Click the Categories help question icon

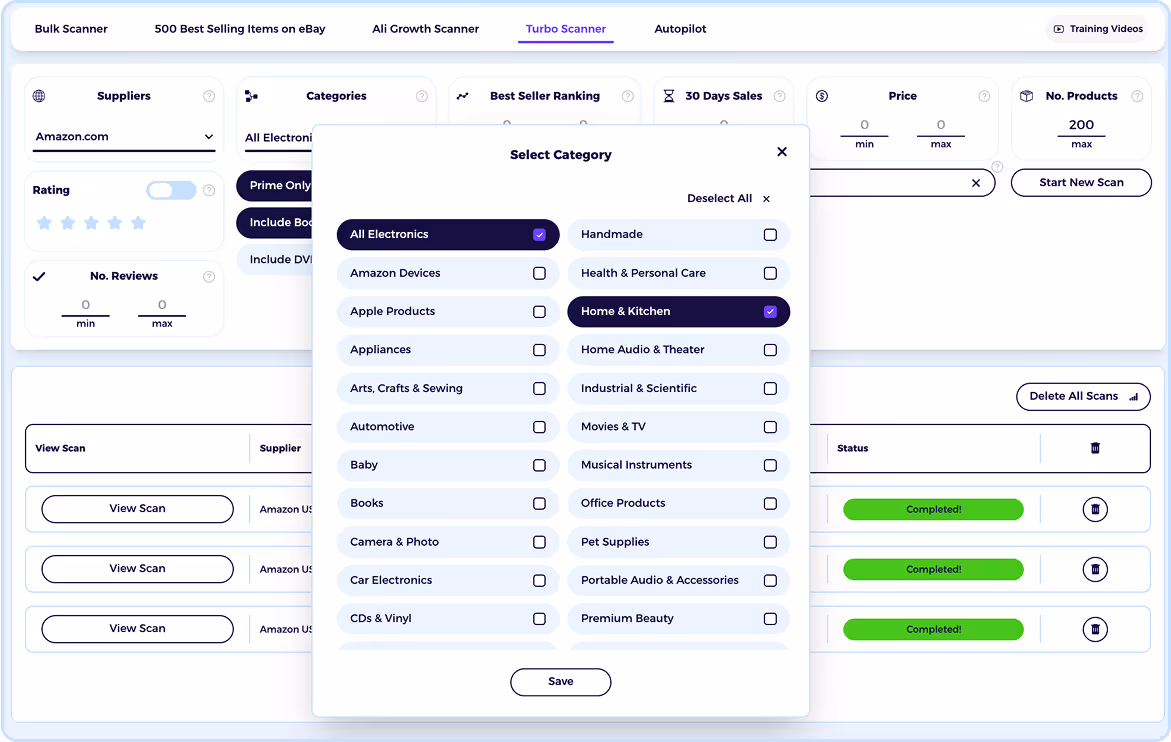tap(422, 96)
